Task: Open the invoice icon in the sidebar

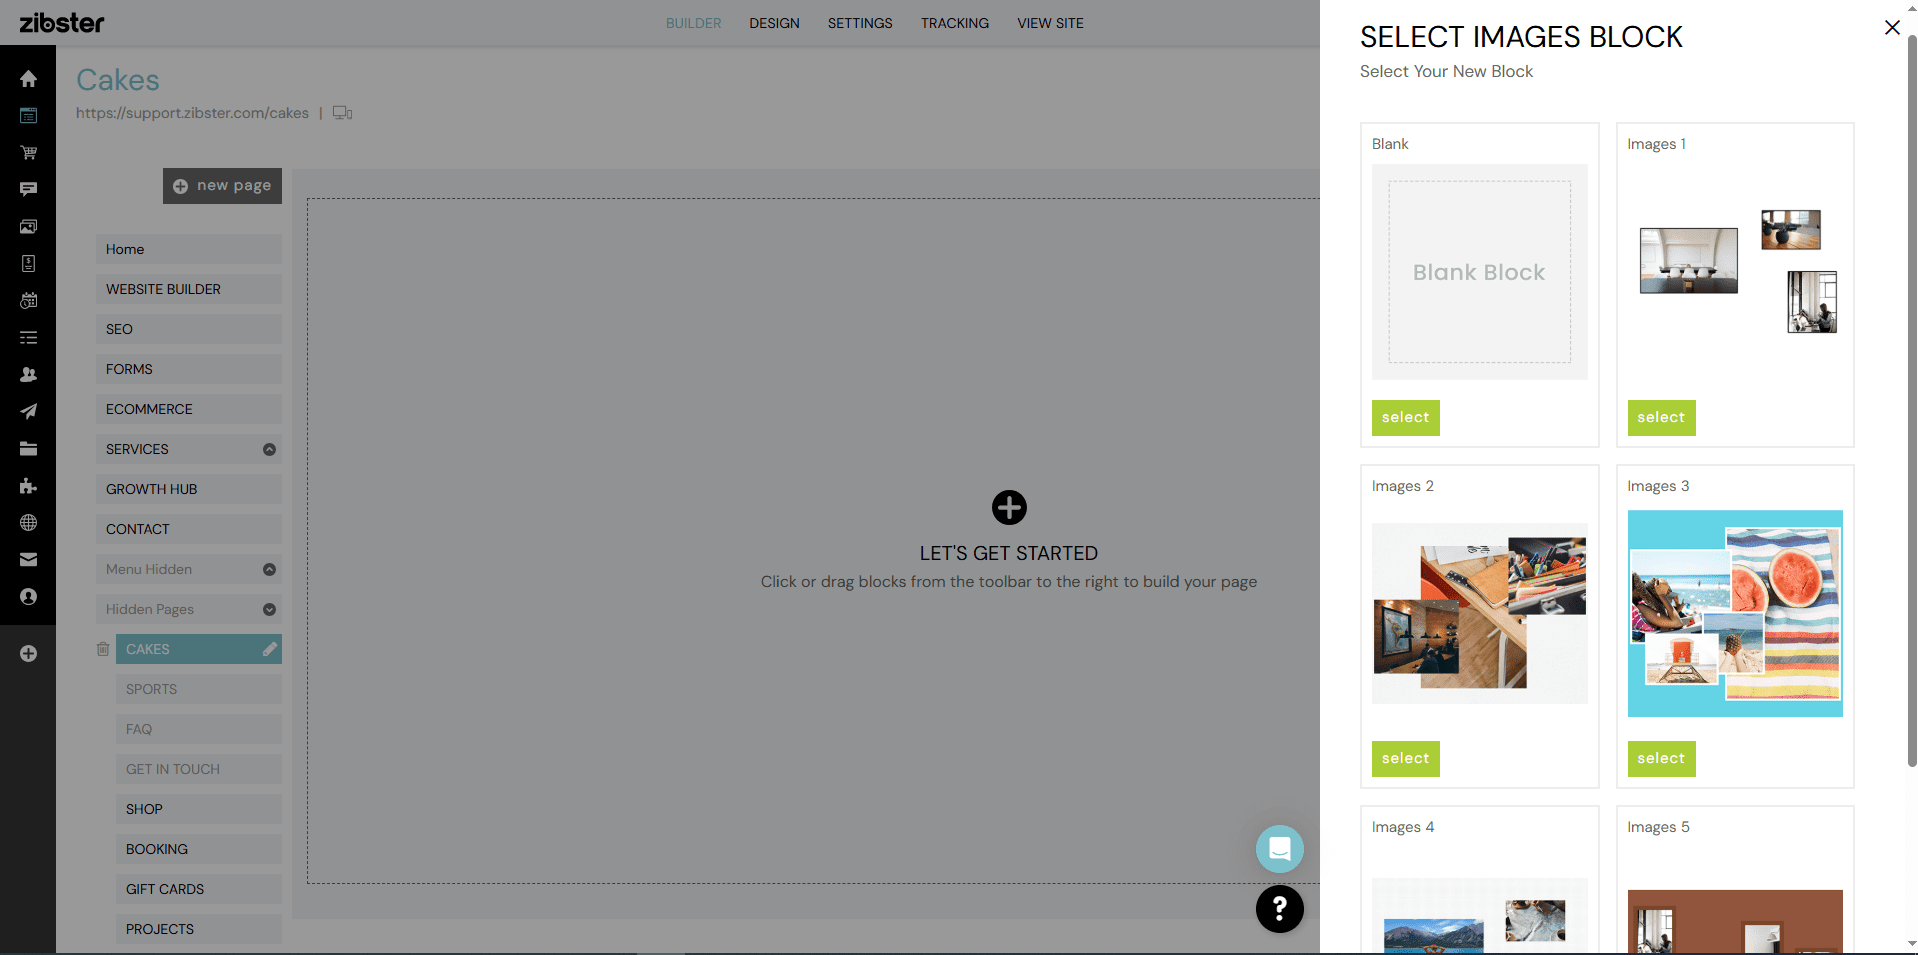Action: [x=28, y=263]
